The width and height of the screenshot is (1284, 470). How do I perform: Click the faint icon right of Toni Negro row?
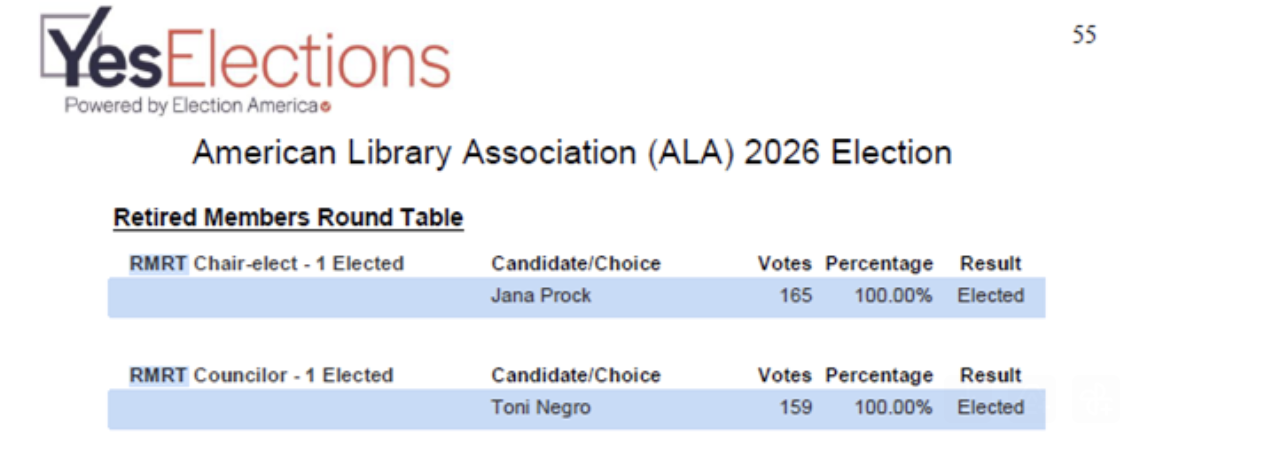[x=1094, y=401]
